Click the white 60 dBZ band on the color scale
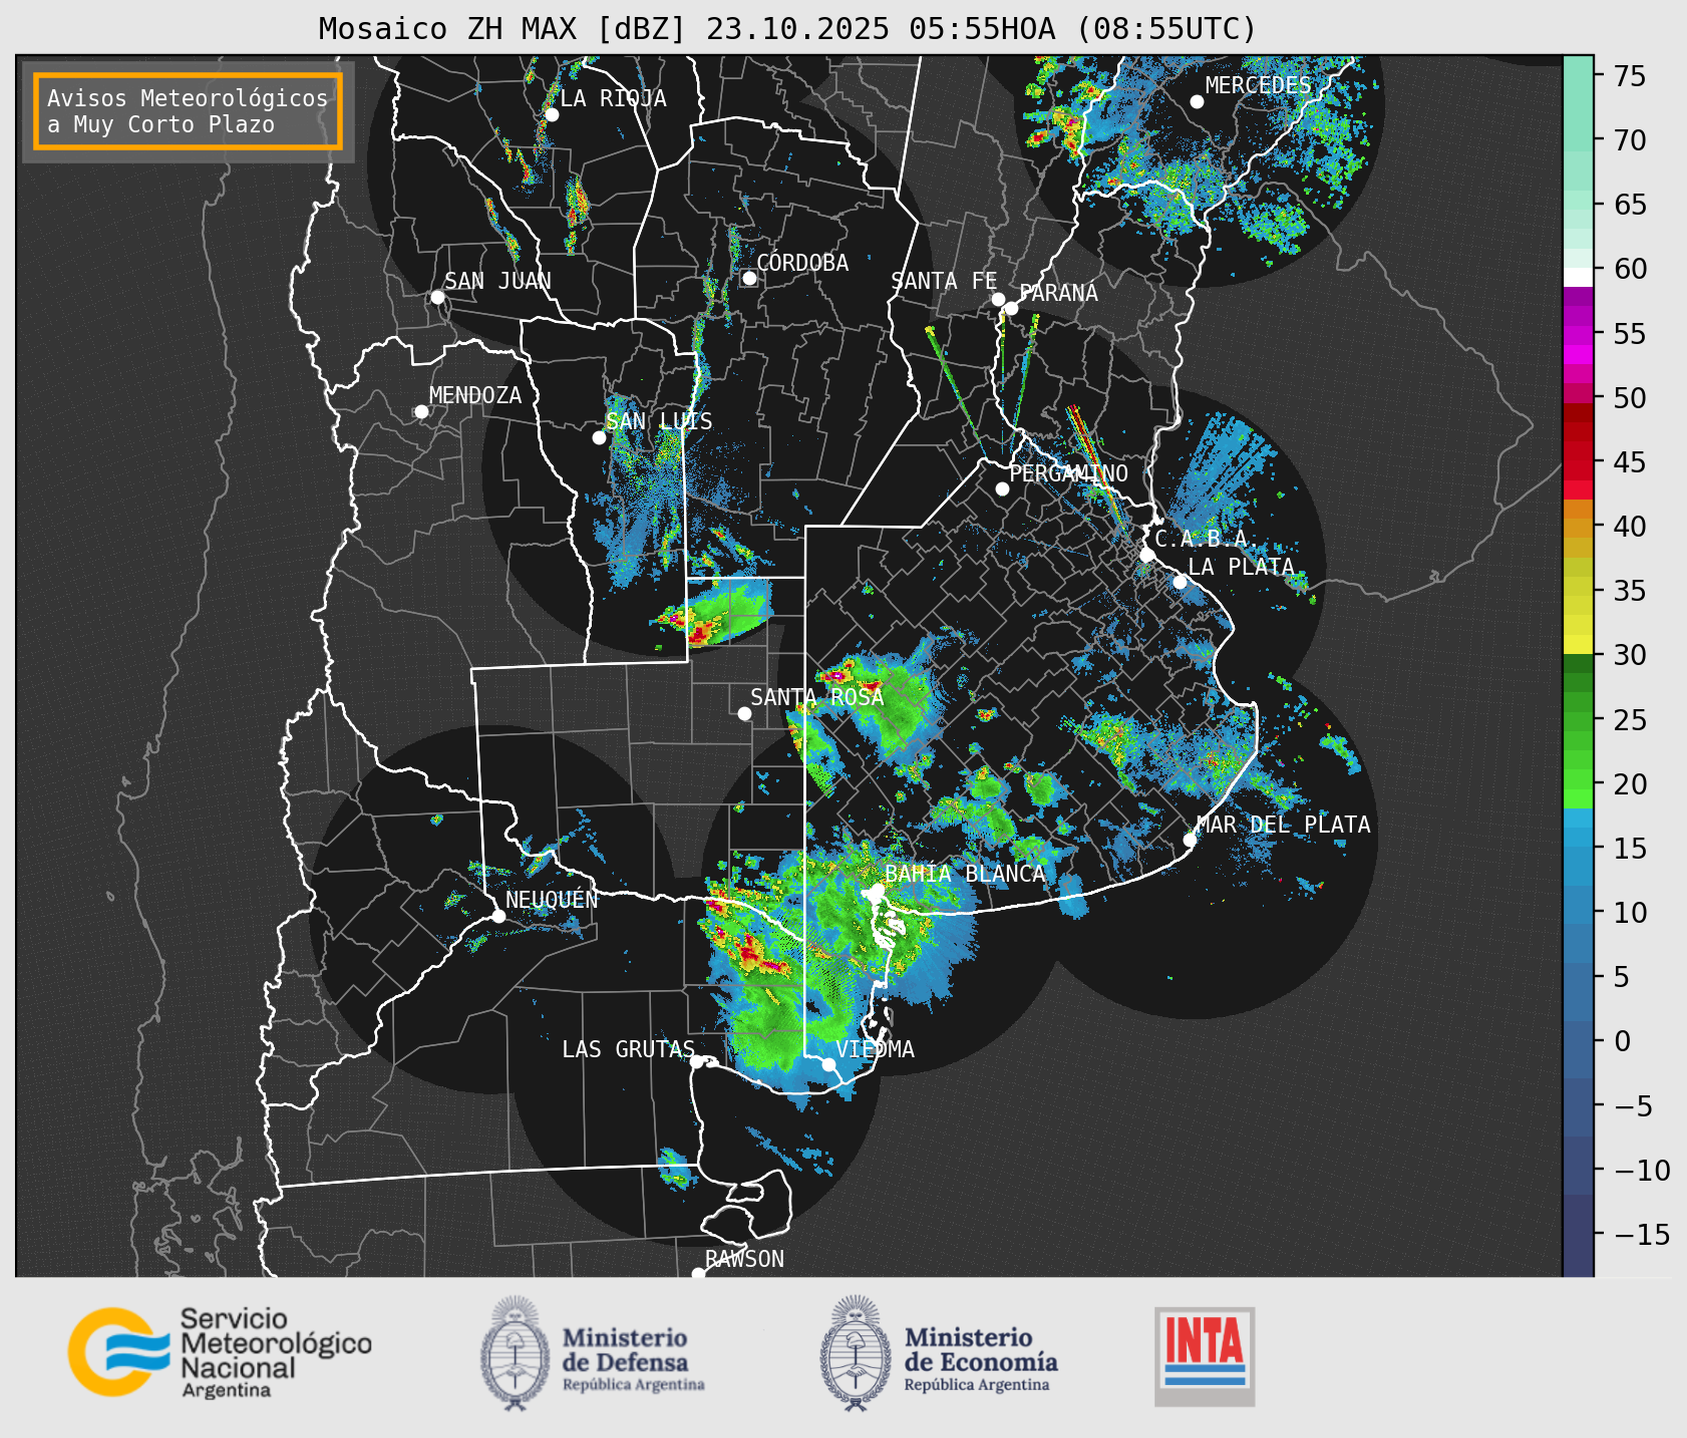Image resolution: width=1687 pixels, height=1438 pixels. click(1578, 277)
